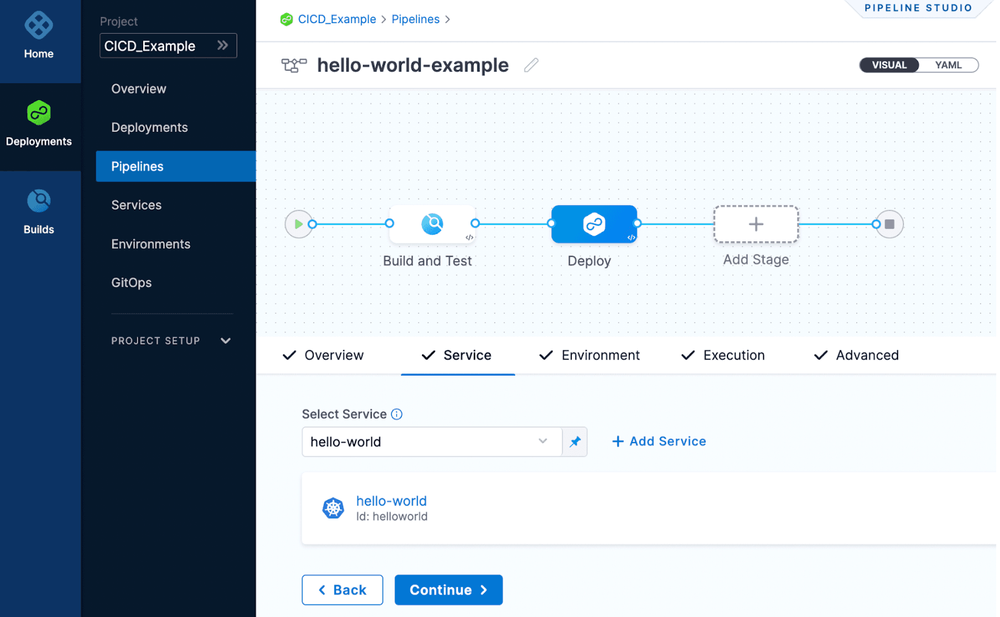Collapse the Project Setup section
This screenshot has width=1000, height=617.
point(226,341)
